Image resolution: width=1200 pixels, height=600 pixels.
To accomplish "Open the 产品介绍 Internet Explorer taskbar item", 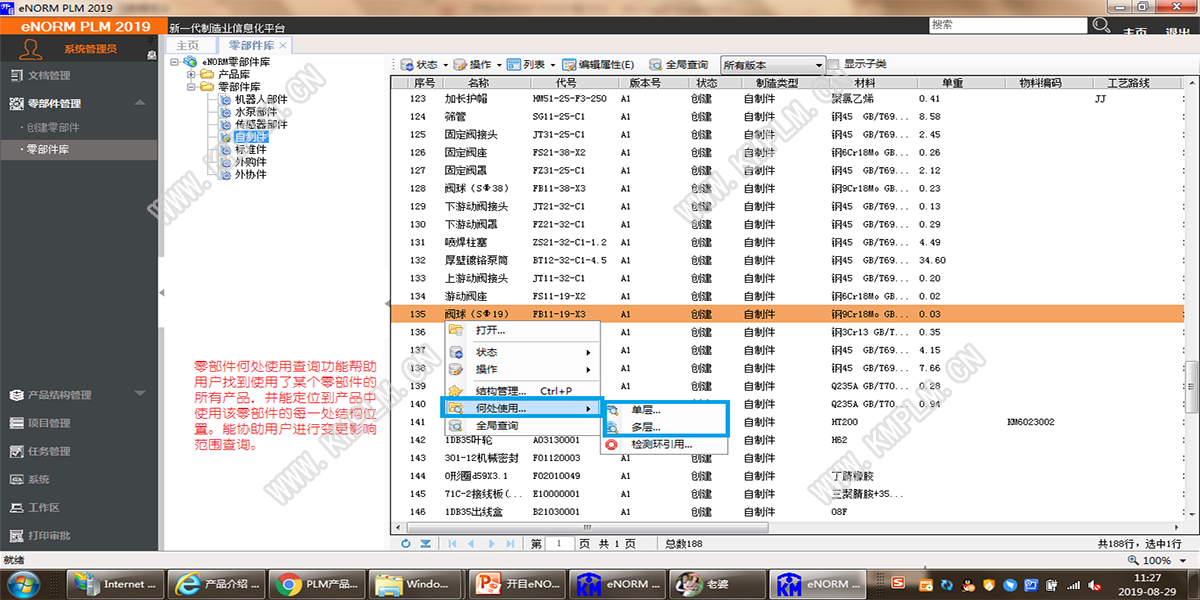I will click(x=217, y=583).
